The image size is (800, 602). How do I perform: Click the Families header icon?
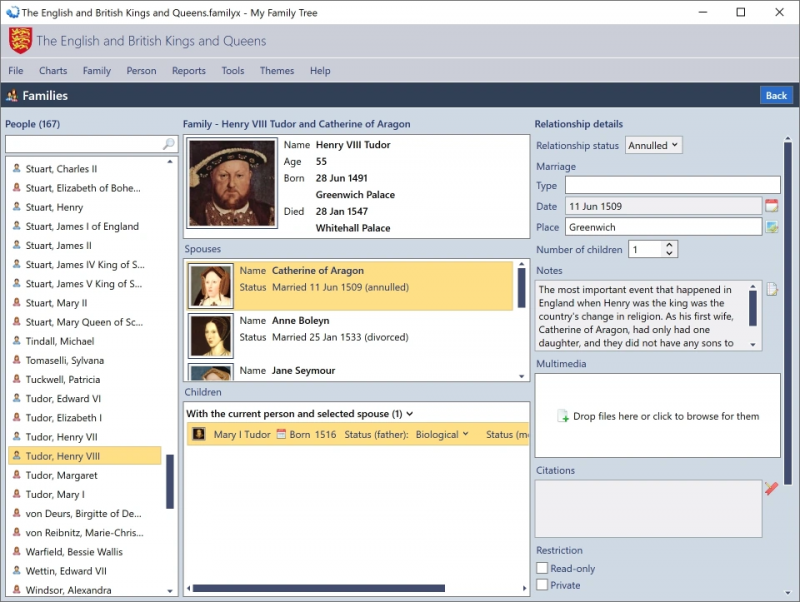coord(12,95)
